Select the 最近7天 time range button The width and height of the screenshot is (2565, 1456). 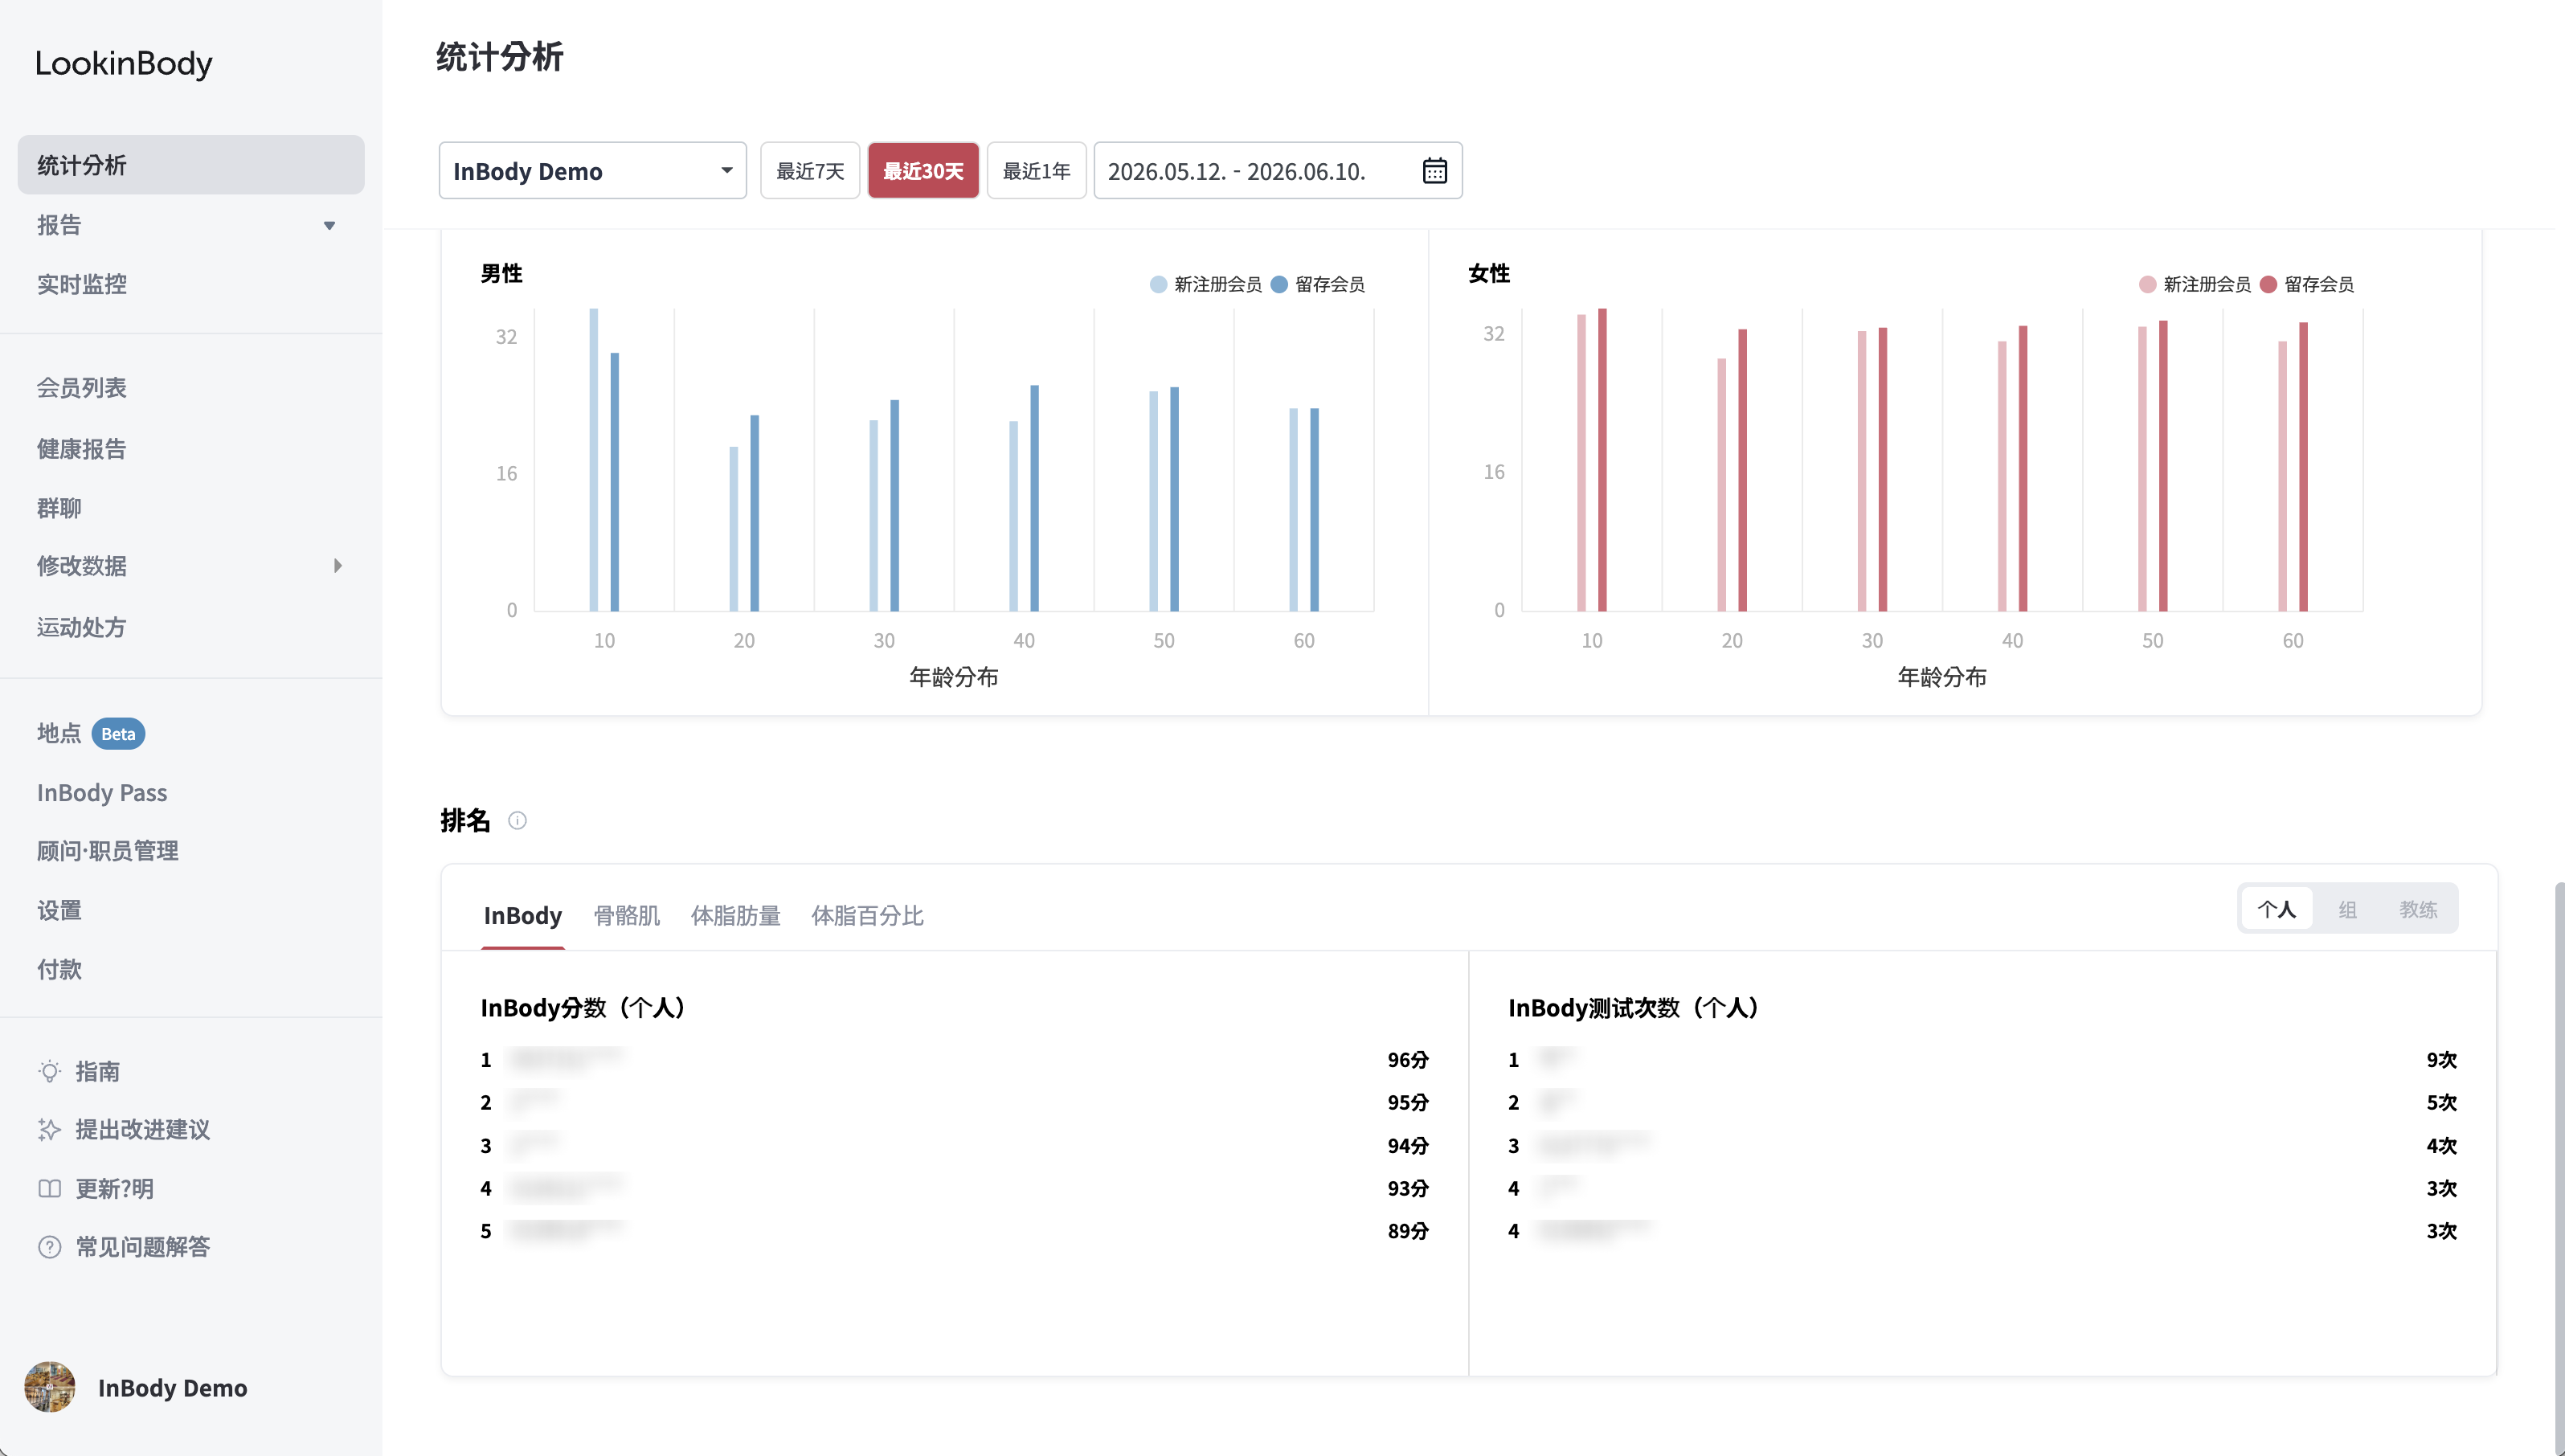tap(810, 171)
